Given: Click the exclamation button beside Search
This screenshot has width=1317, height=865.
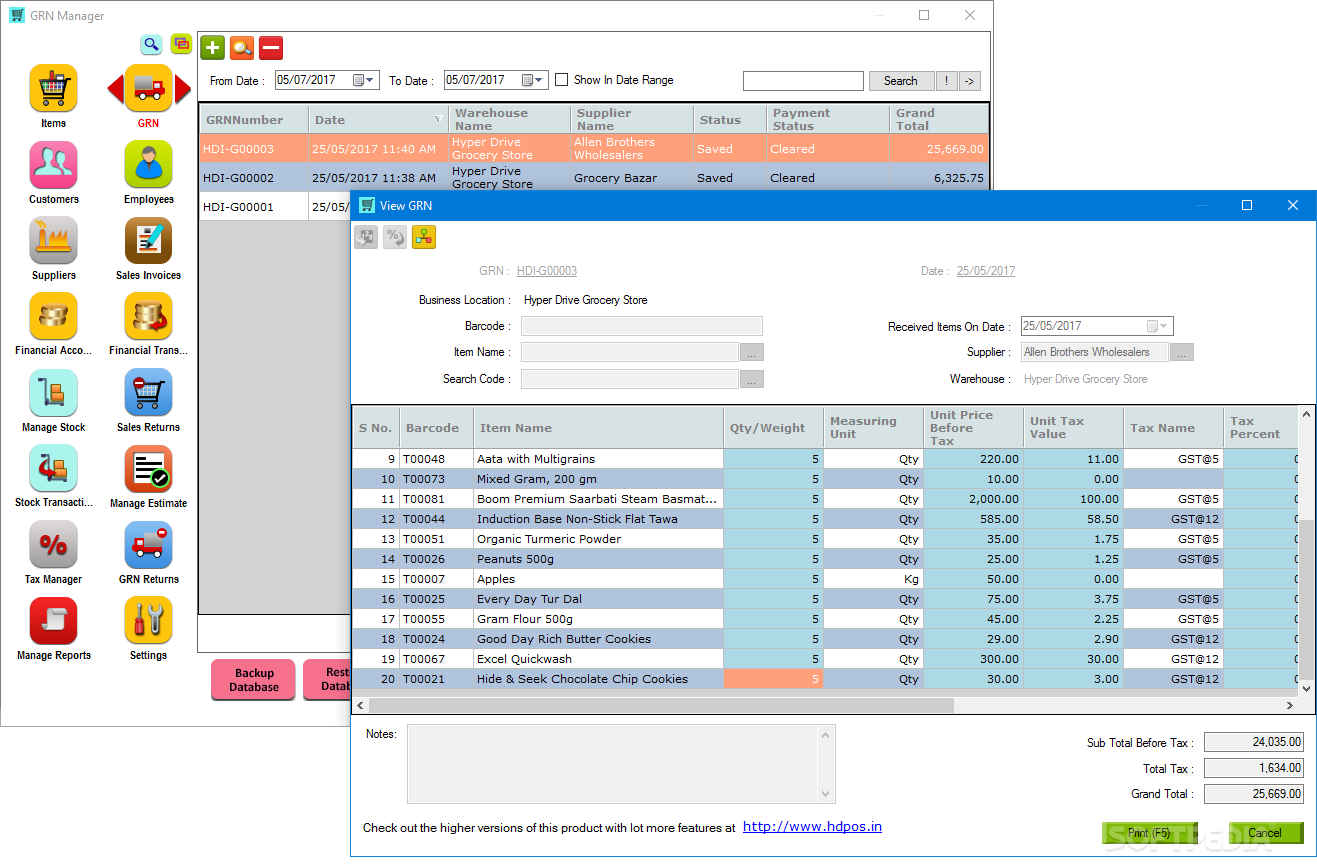Looking at the screenshot, I should (947, 81).
